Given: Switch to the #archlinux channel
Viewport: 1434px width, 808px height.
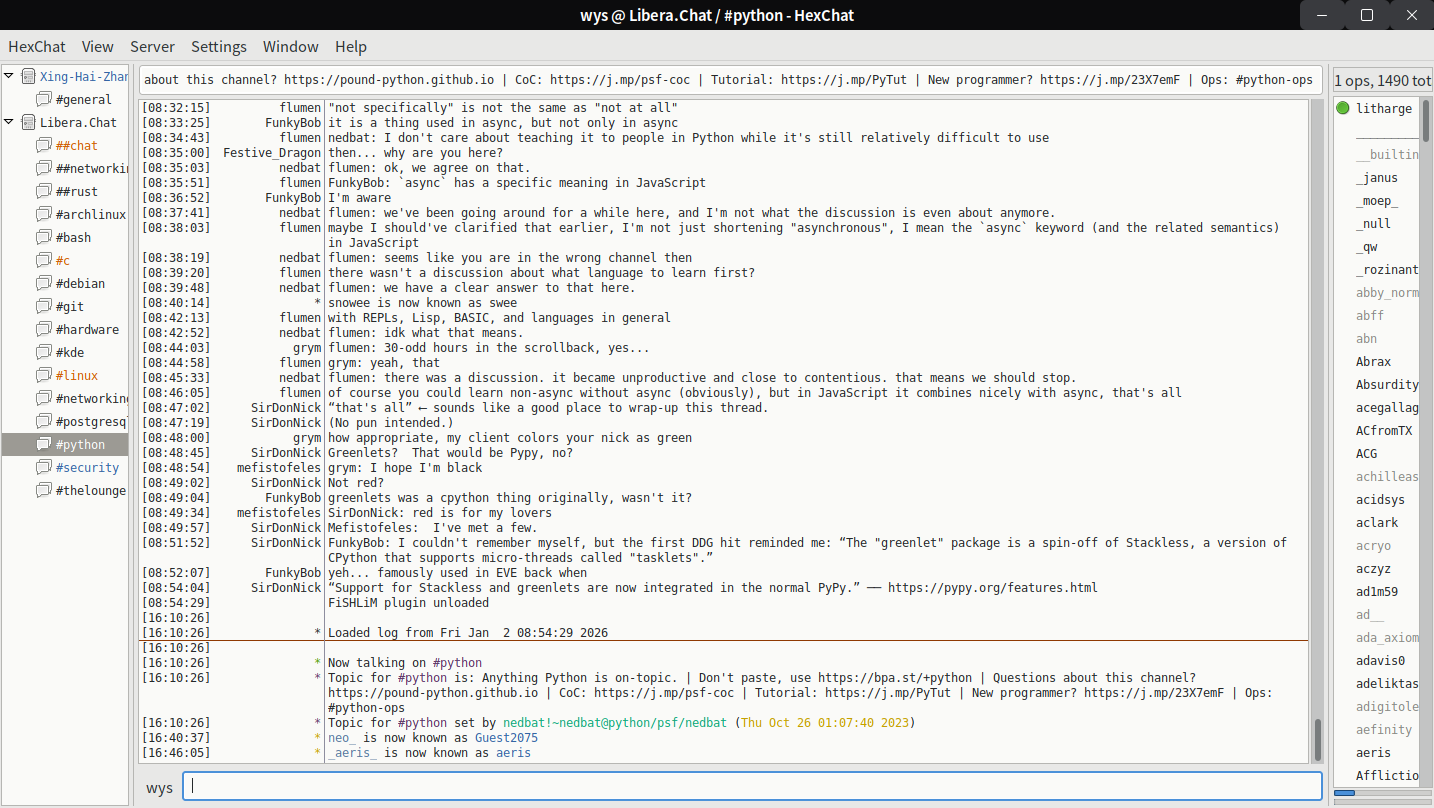Looking at the screenshot, I should [x=90, y=215].
